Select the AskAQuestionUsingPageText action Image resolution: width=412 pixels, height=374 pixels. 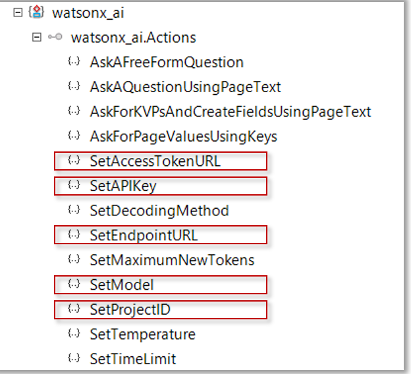pos(185,87)
